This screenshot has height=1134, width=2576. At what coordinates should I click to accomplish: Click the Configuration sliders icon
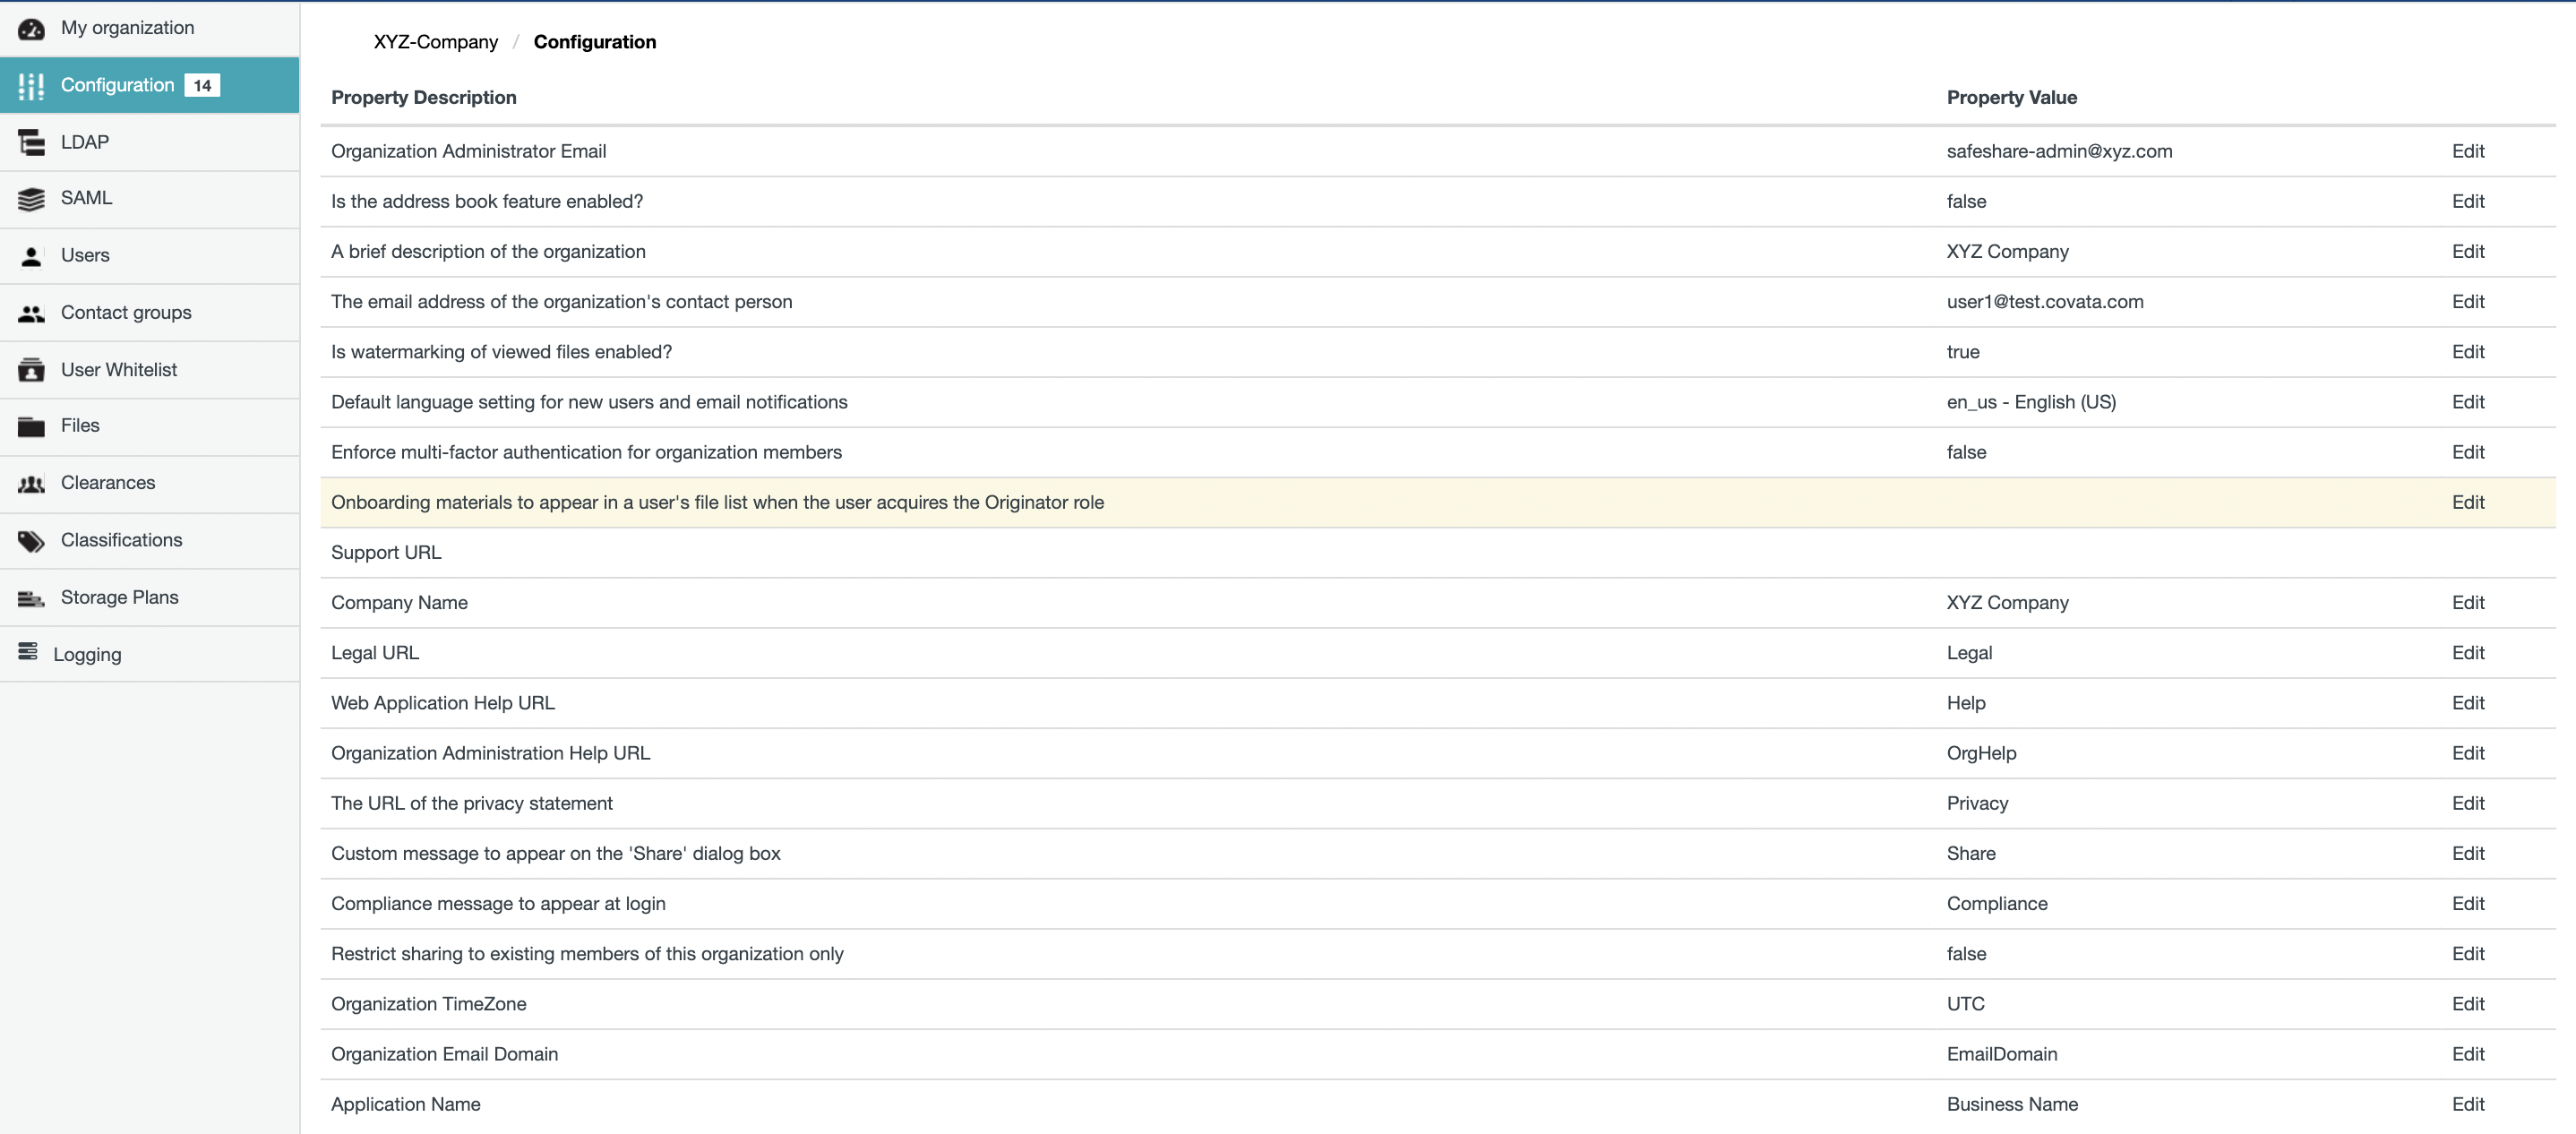coord(31,86)
